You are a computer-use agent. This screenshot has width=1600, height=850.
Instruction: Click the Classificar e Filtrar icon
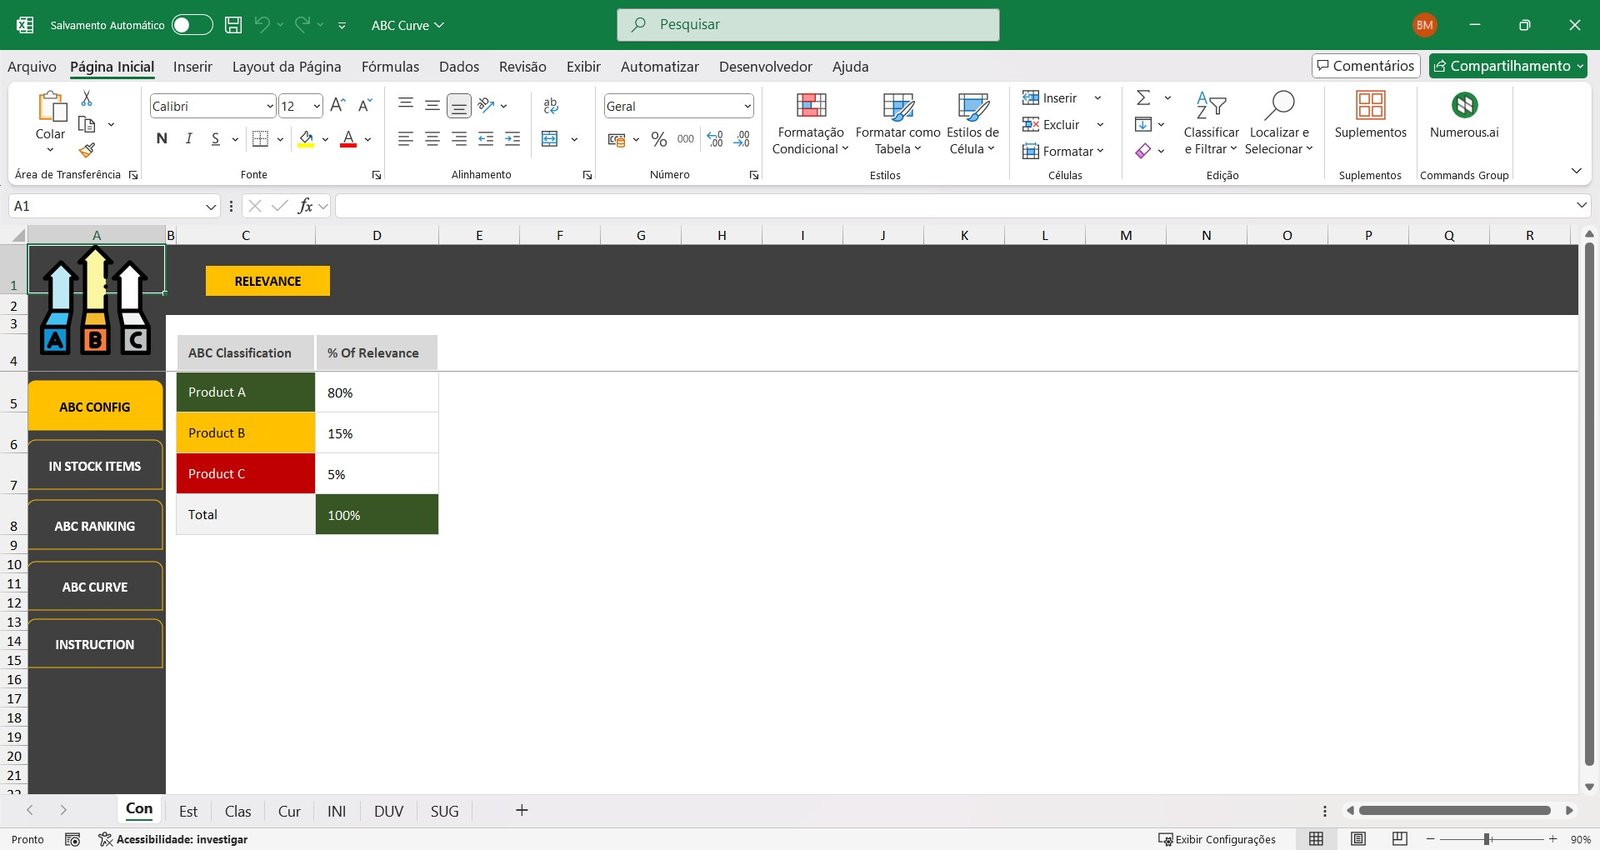point(1211,105)
